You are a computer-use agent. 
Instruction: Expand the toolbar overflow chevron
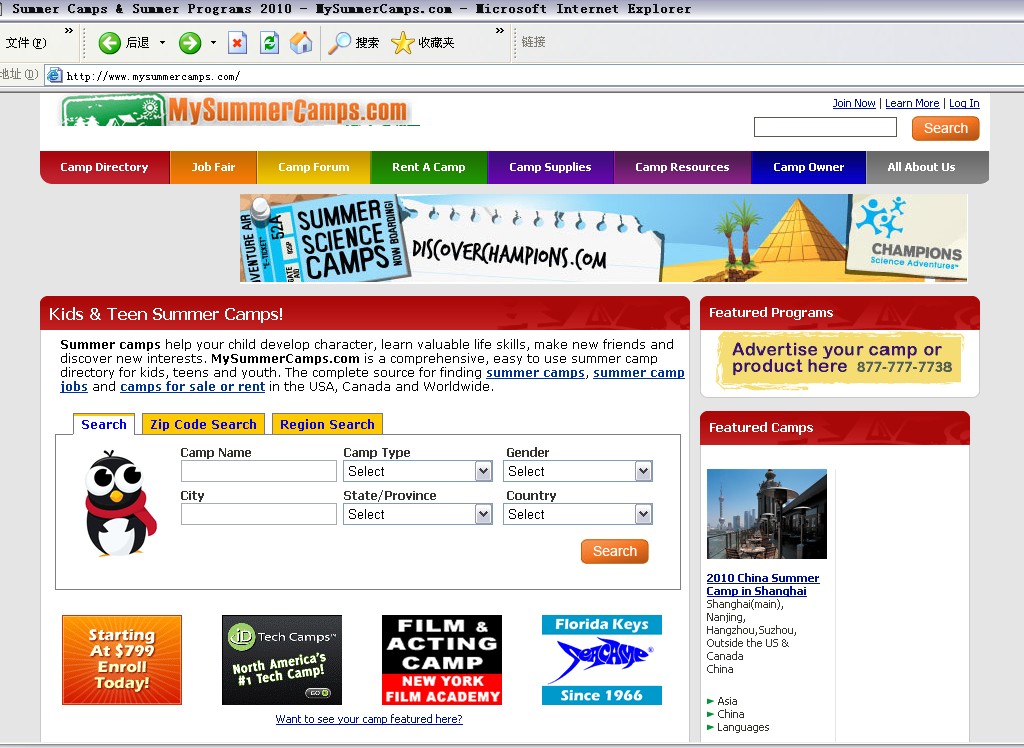click(x=500, y=31)
